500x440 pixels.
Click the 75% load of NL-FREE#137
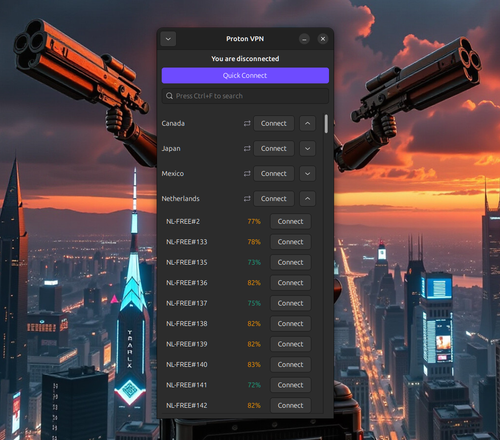pos(254,303)
